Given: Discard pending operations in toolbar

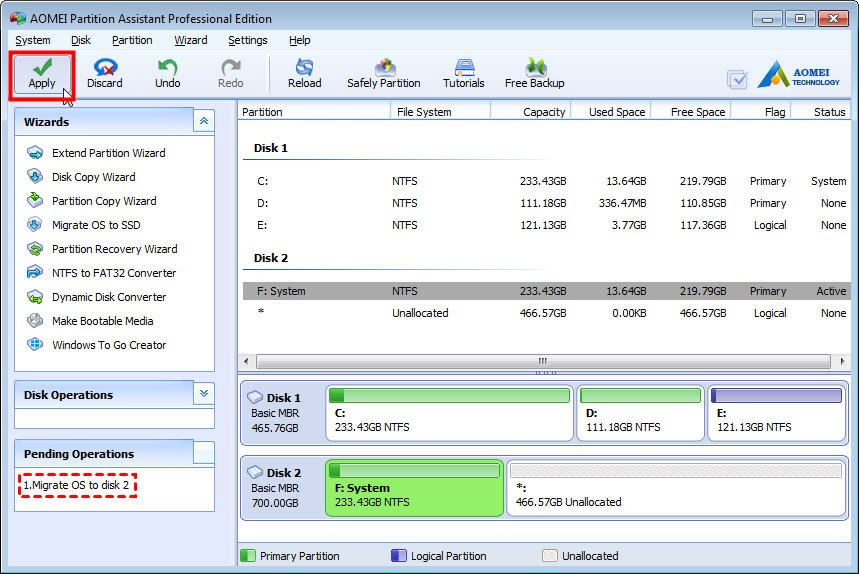Looking at the screenshot, I should pos(105,74).
